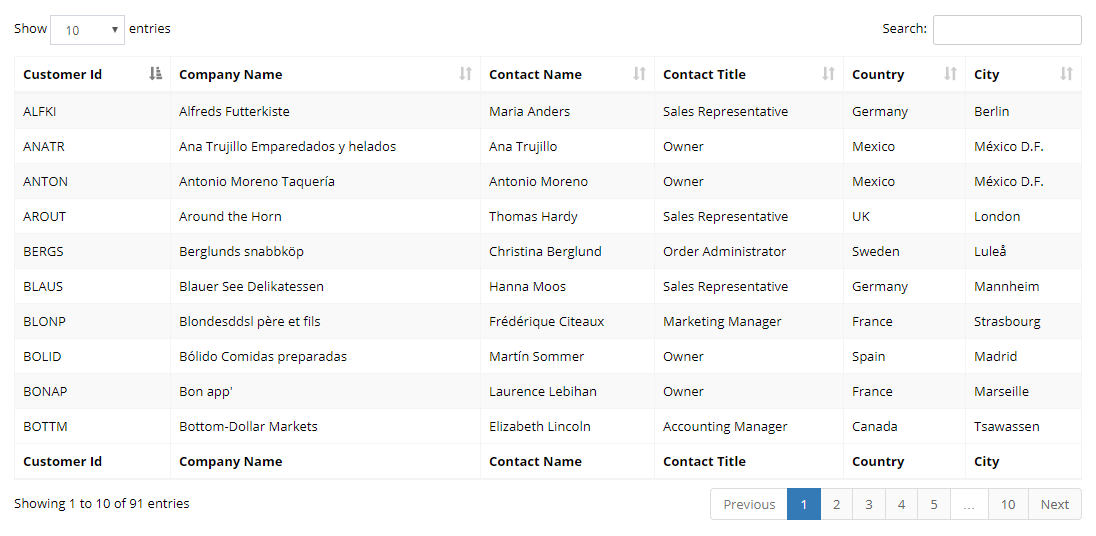Navigate to page 5

click(933, 504)
